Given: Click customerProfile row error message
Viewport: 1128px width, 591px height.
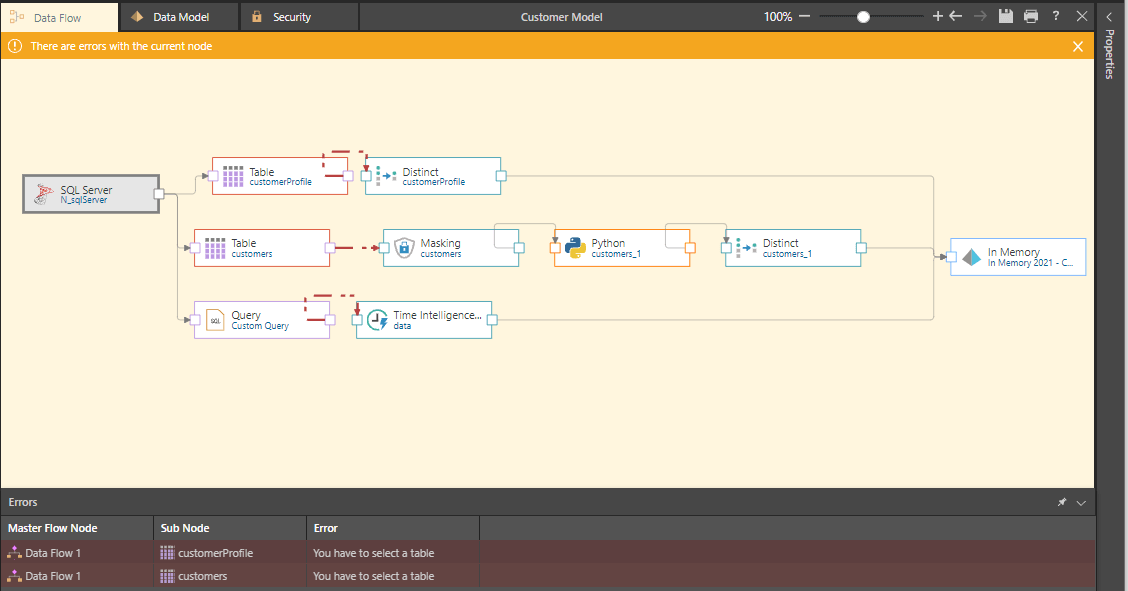Looking at the screenshot, I should click(373, 553).
